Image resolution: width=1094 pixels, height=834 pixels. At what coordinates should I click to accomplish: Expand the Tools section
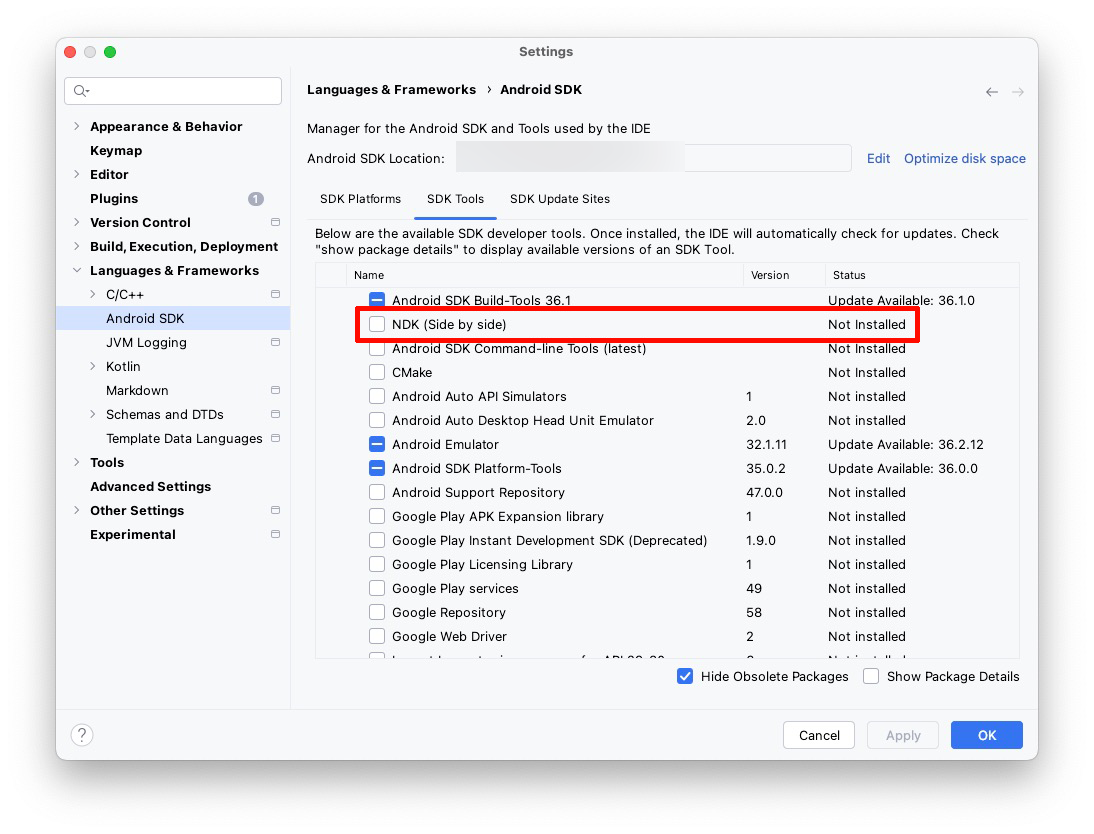(x=77, y=463)
